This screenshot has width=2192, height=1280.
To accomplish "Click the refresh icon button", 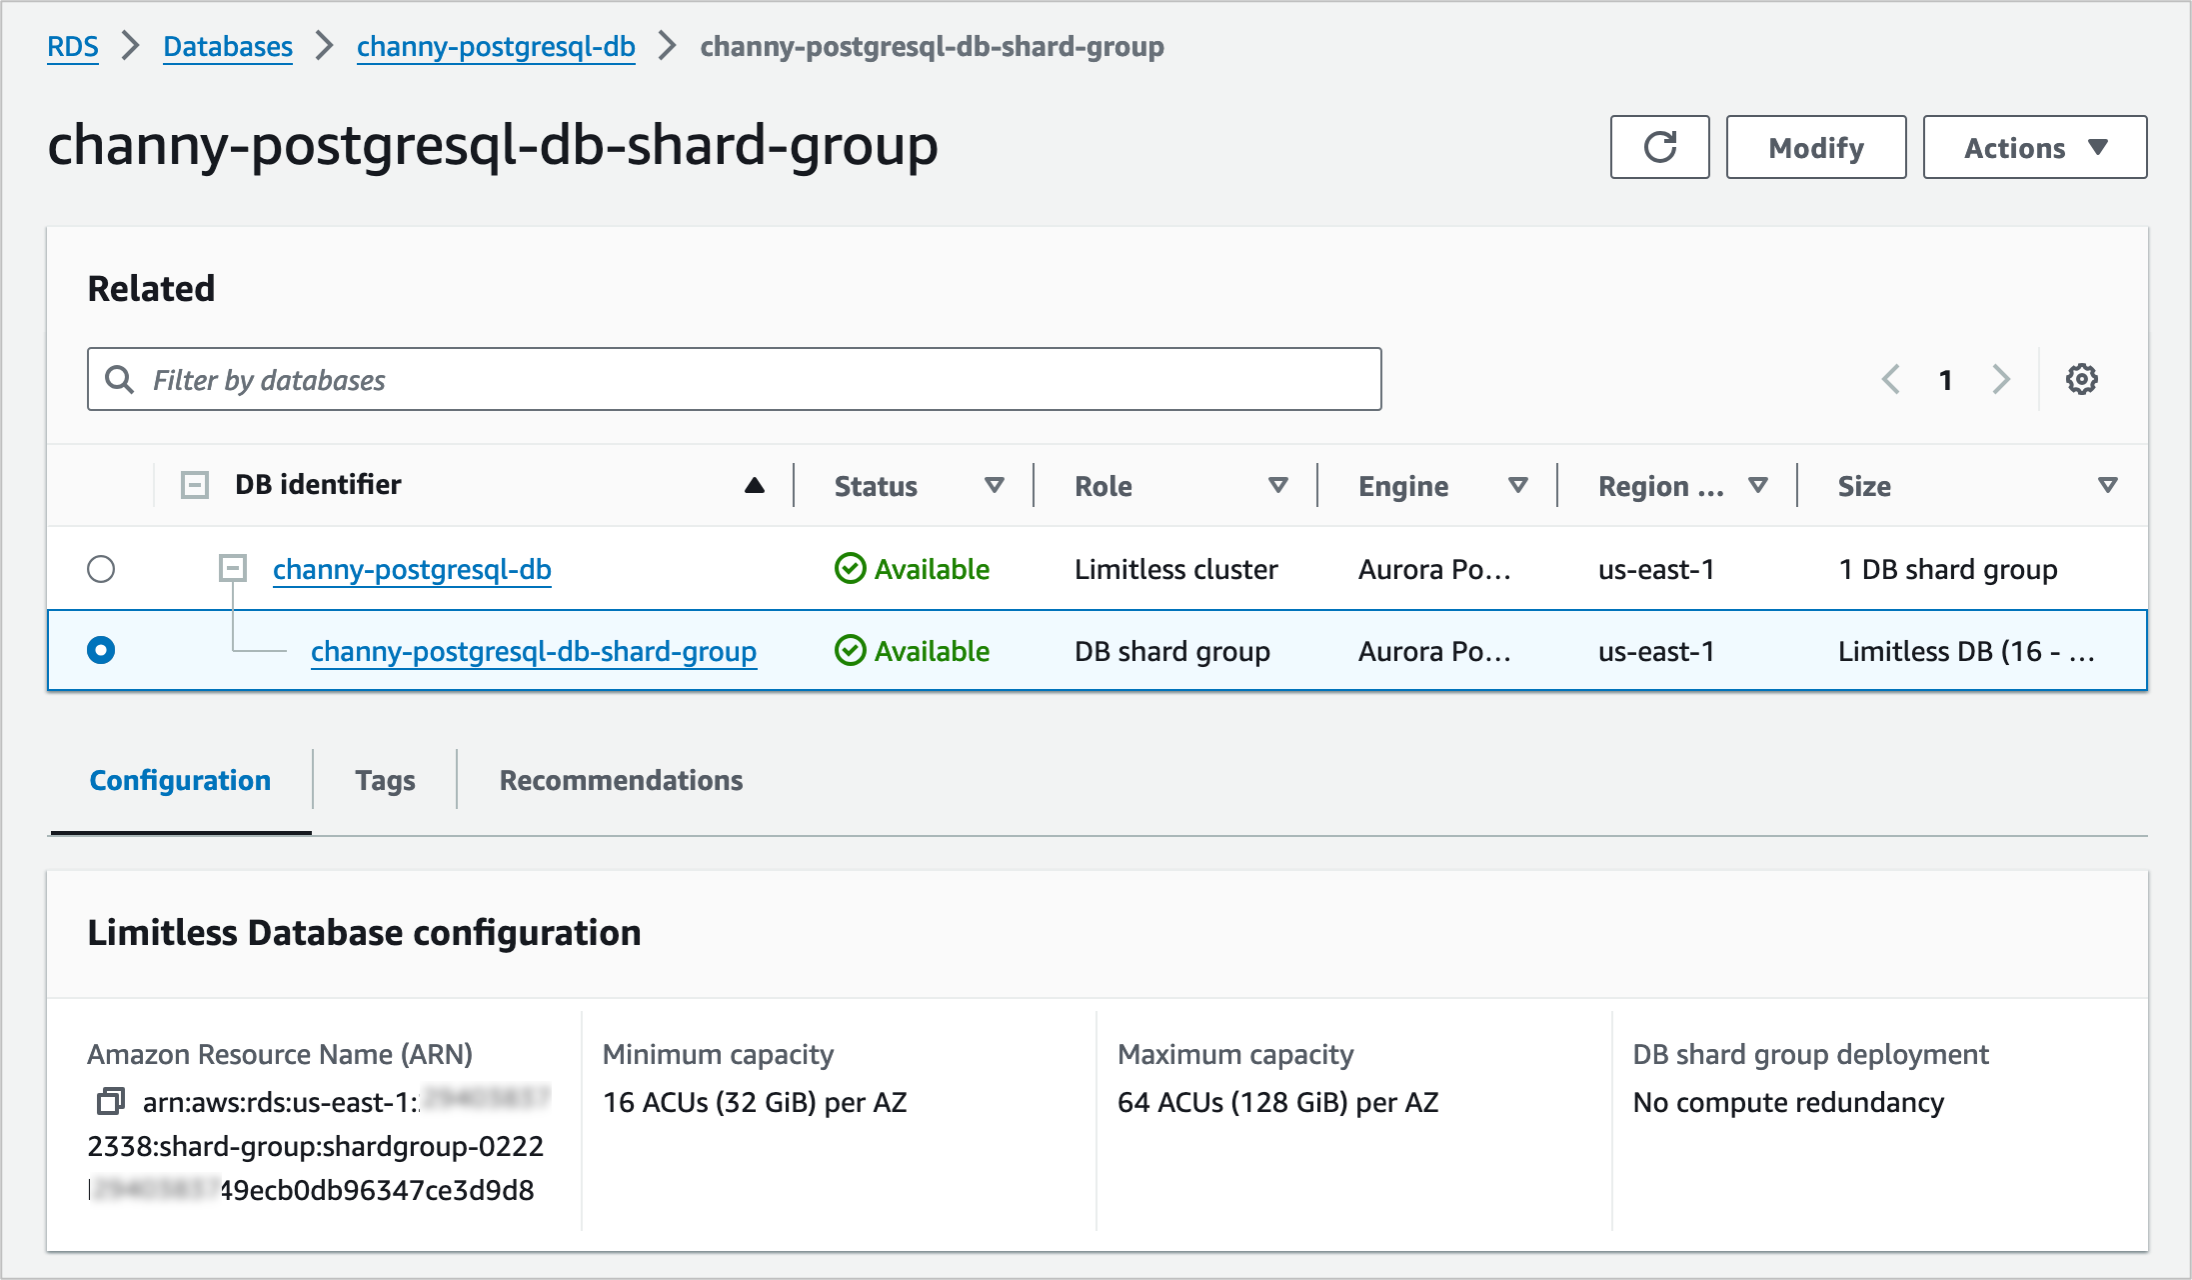I will [x=1659, y=147].
